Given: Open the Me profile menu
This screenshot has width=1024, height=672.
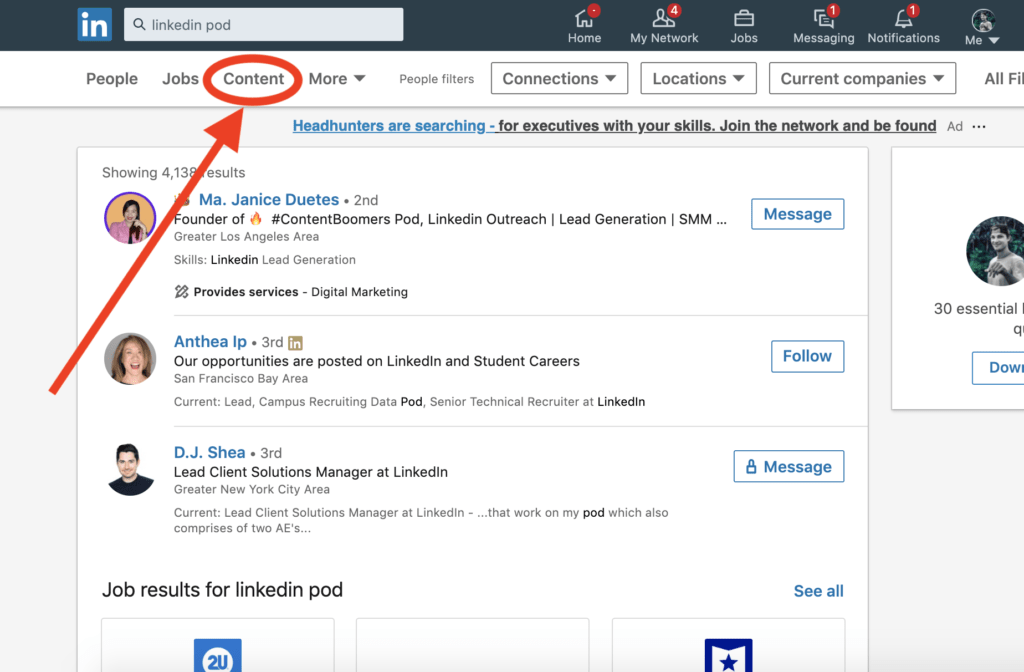Looking at the screenshot, I should coord(982,26).
